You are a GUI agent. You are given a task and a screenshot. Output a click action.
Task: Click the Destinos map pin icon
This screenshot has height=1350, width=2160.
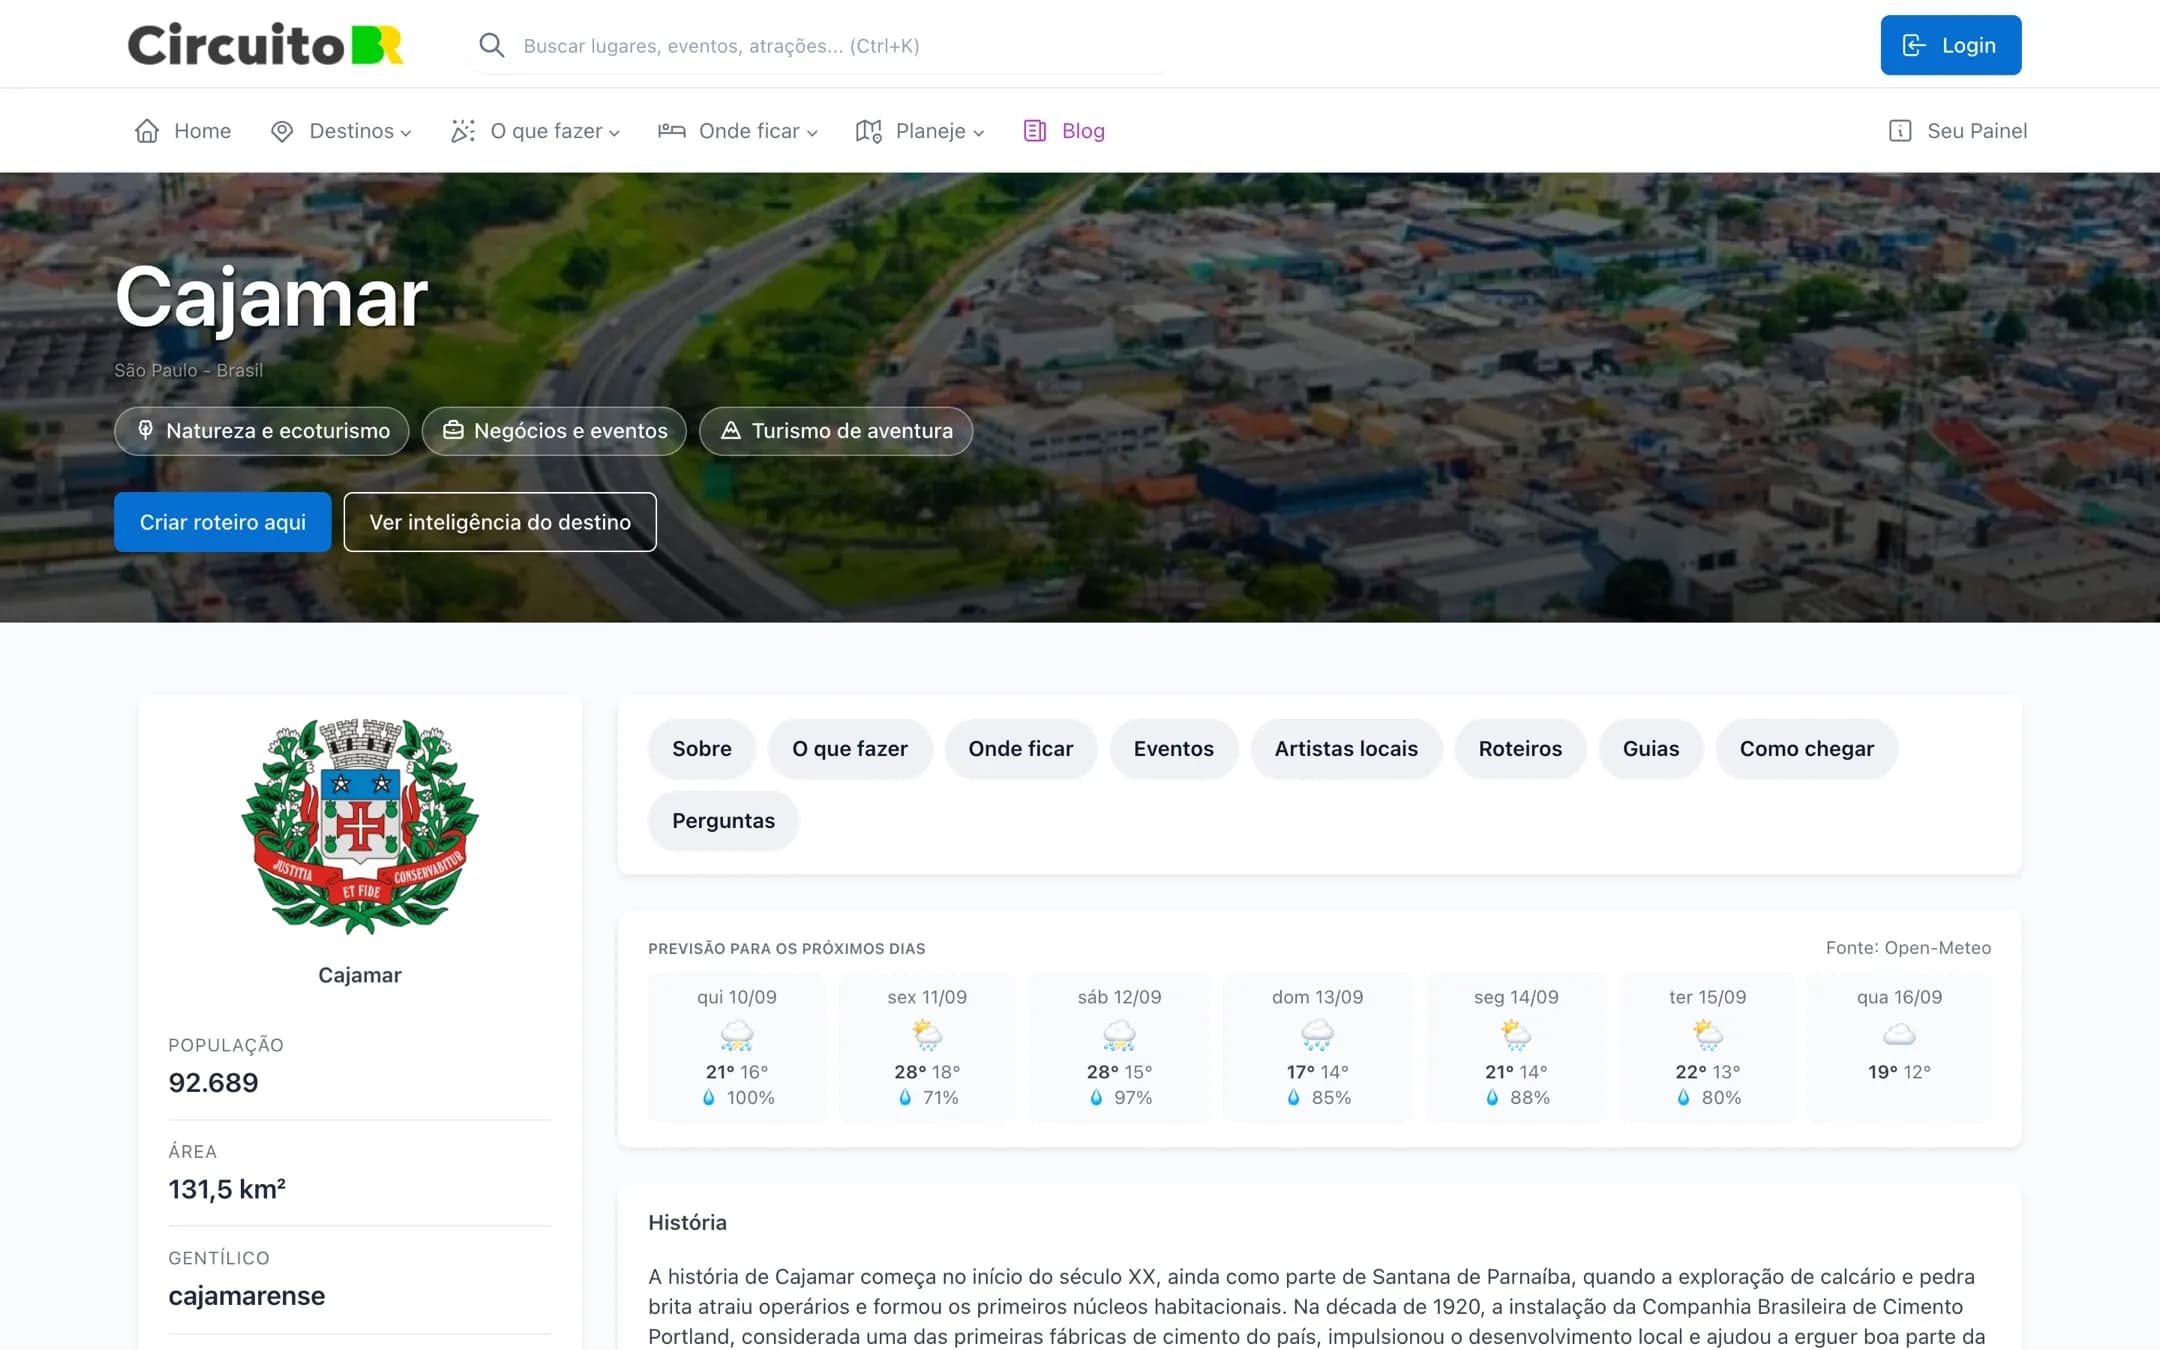pos(282,131)
